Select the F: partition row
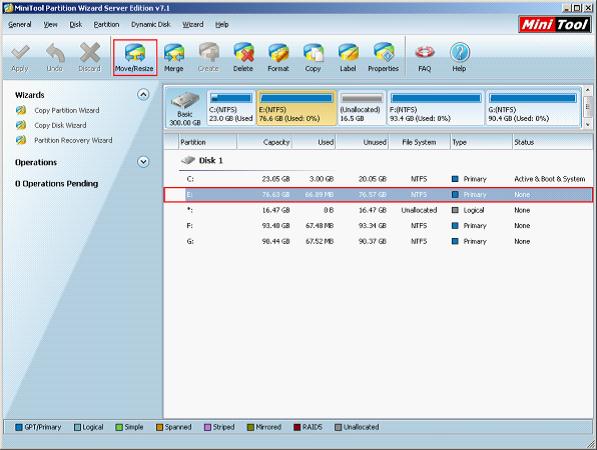 378,226
